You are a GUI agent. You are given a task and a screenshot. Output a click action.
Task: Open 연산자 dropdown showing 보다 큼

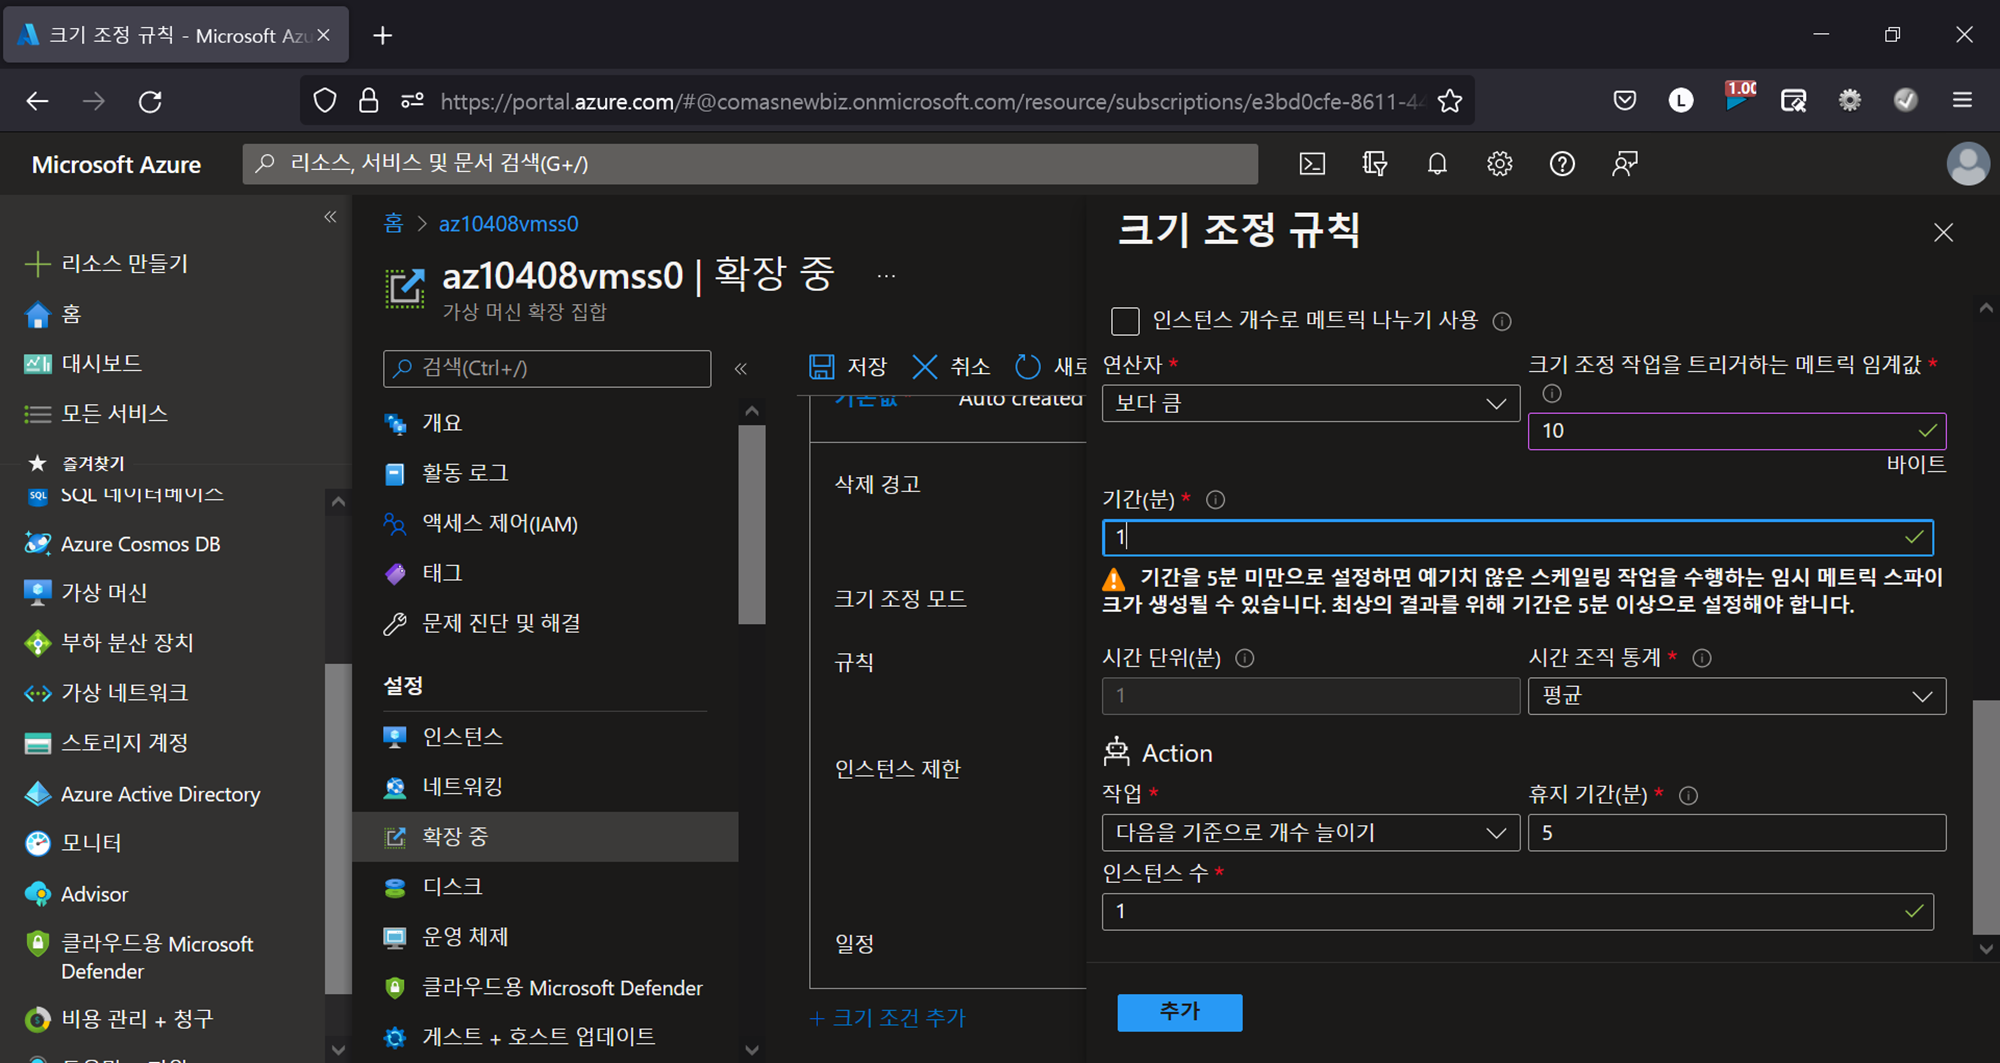pyautogui.click(x=1310, y=403)
